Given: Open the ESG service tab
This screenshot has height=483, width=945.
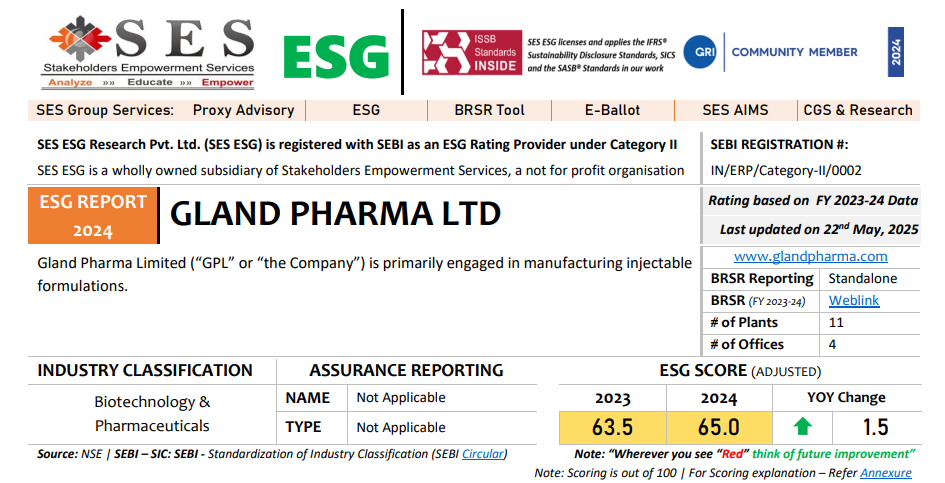Looking at the screenshot, I should pos(366,110).
